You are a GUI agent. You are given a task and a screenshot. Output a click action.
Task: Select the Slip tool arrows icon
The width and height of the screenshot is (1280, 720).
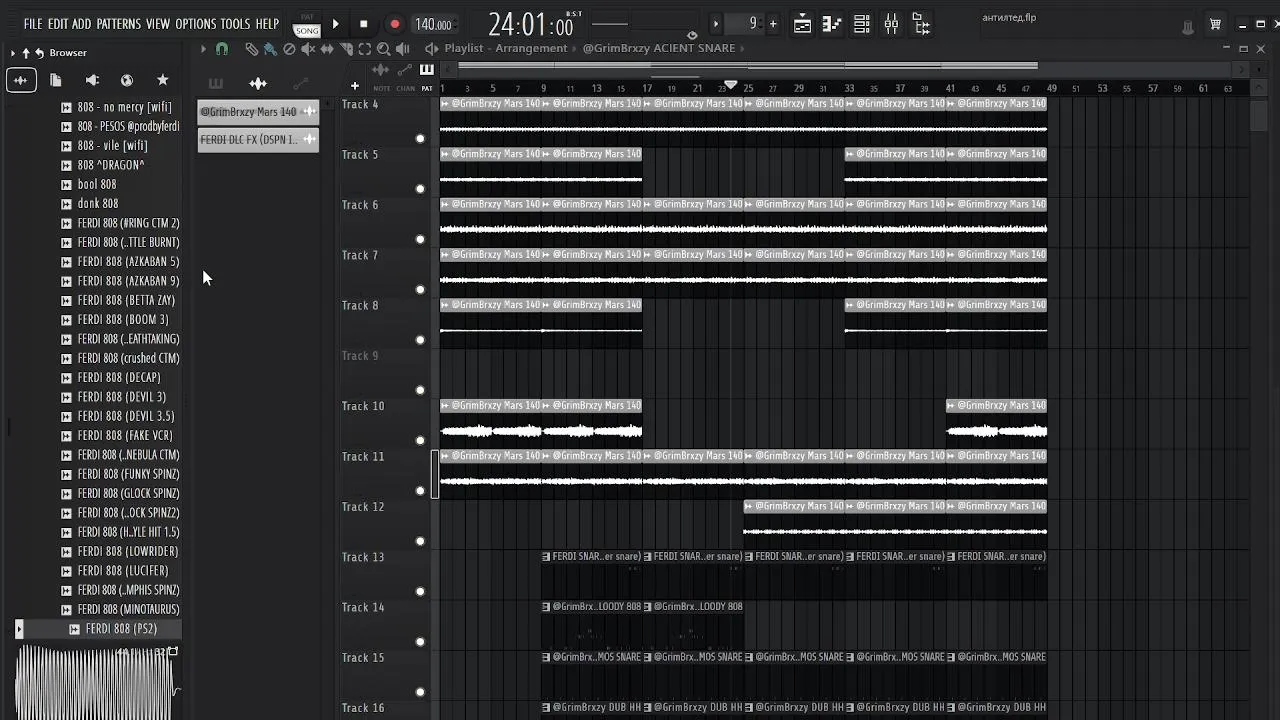327,48
